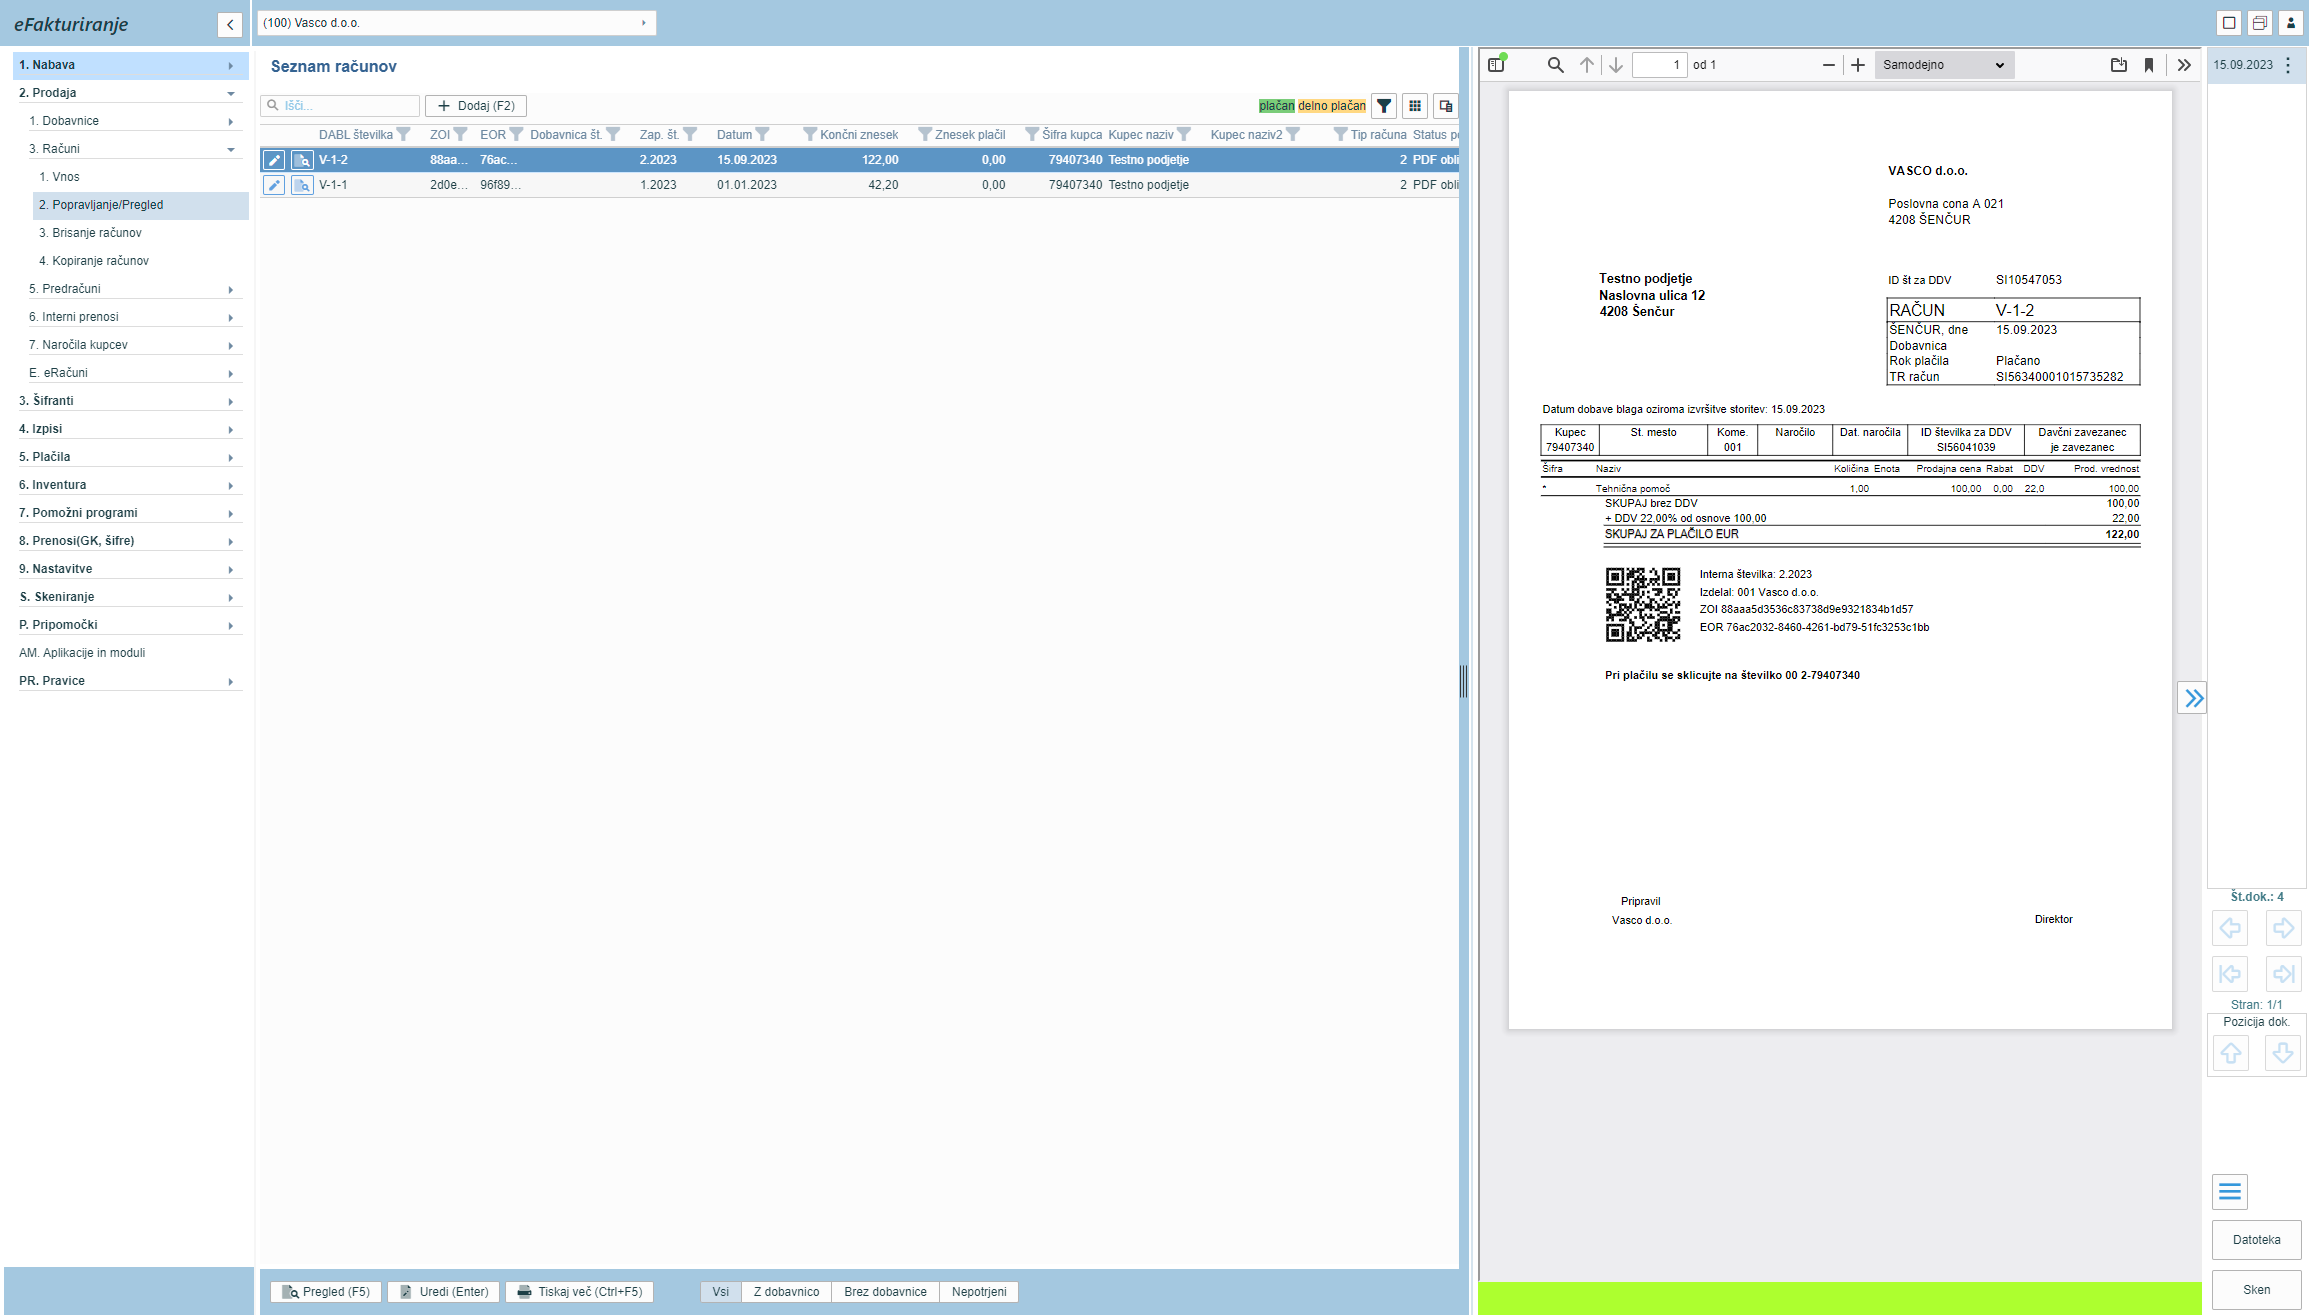Toggle the PDF viewer sidebar icon
The width and height of the screenshot is (2309, 1315).
coord(1497,64)
